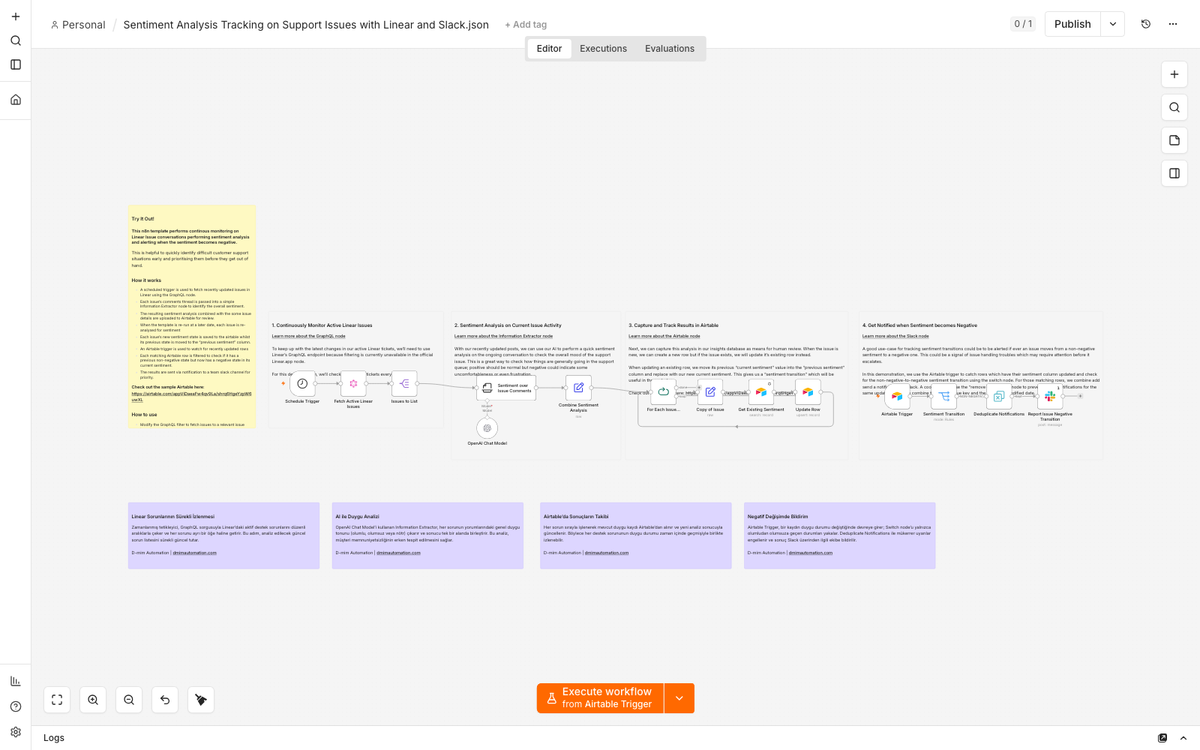This screenshot has width=1200, height=750.
Task: Select the Schedule Trigger node
Action: 302,384
